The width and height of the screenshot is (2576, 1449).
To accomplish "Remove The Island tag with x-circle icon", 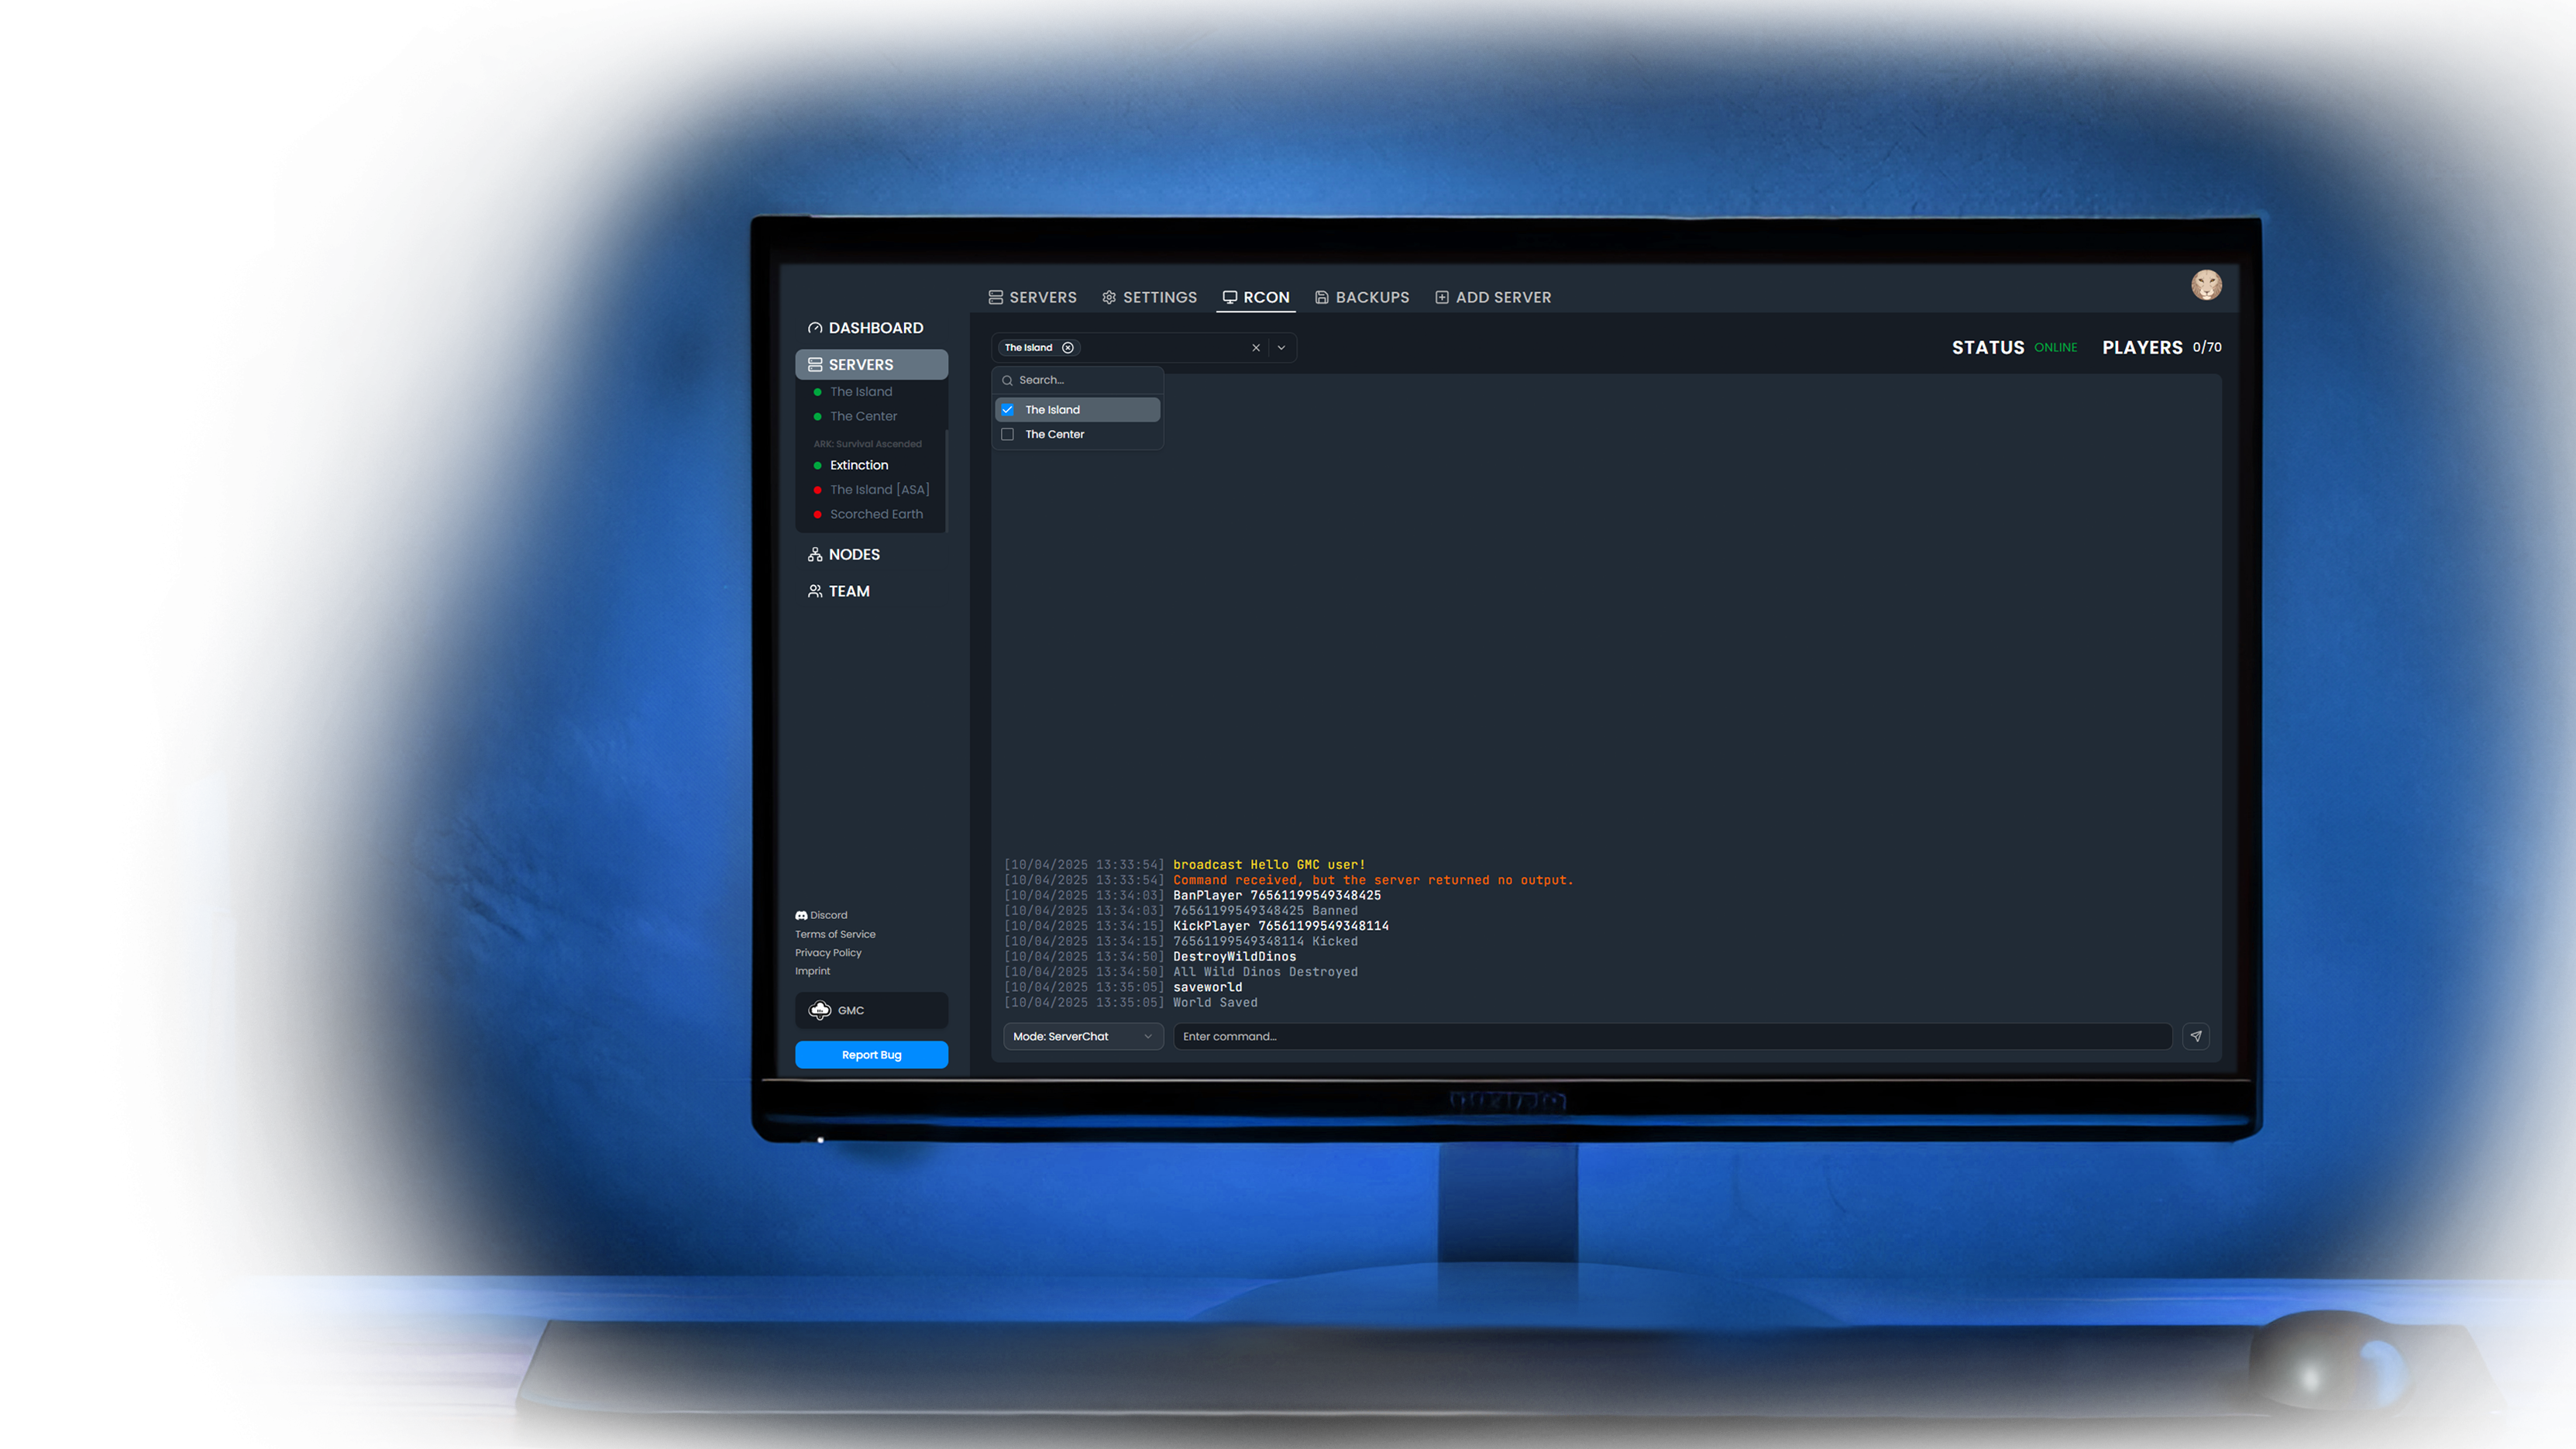I will 1068,348.
